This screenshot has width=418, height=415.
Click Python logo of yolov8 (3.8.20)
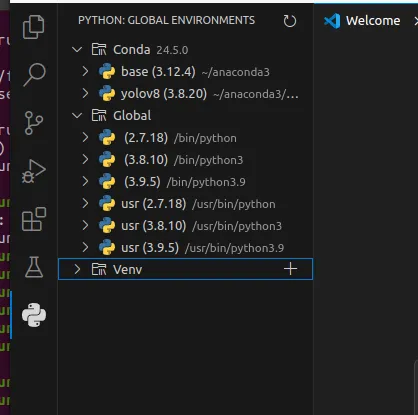pos(107,93)
